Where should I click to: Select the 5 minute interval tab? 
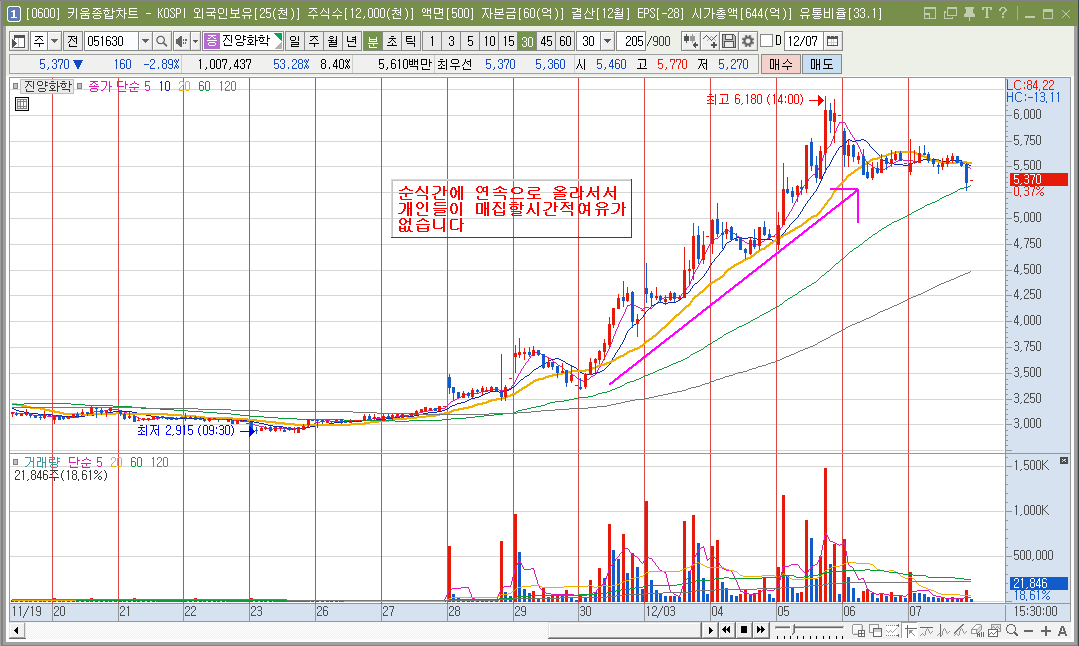470,41
